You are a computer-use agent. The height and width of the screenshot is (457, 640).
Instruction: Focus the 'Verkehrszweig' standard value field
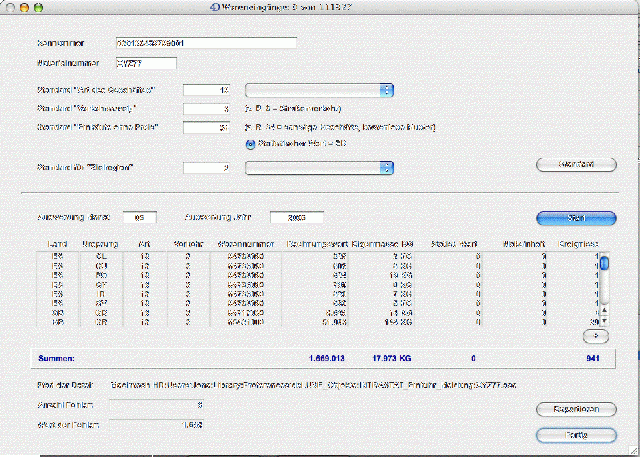(x=208, y=108)
